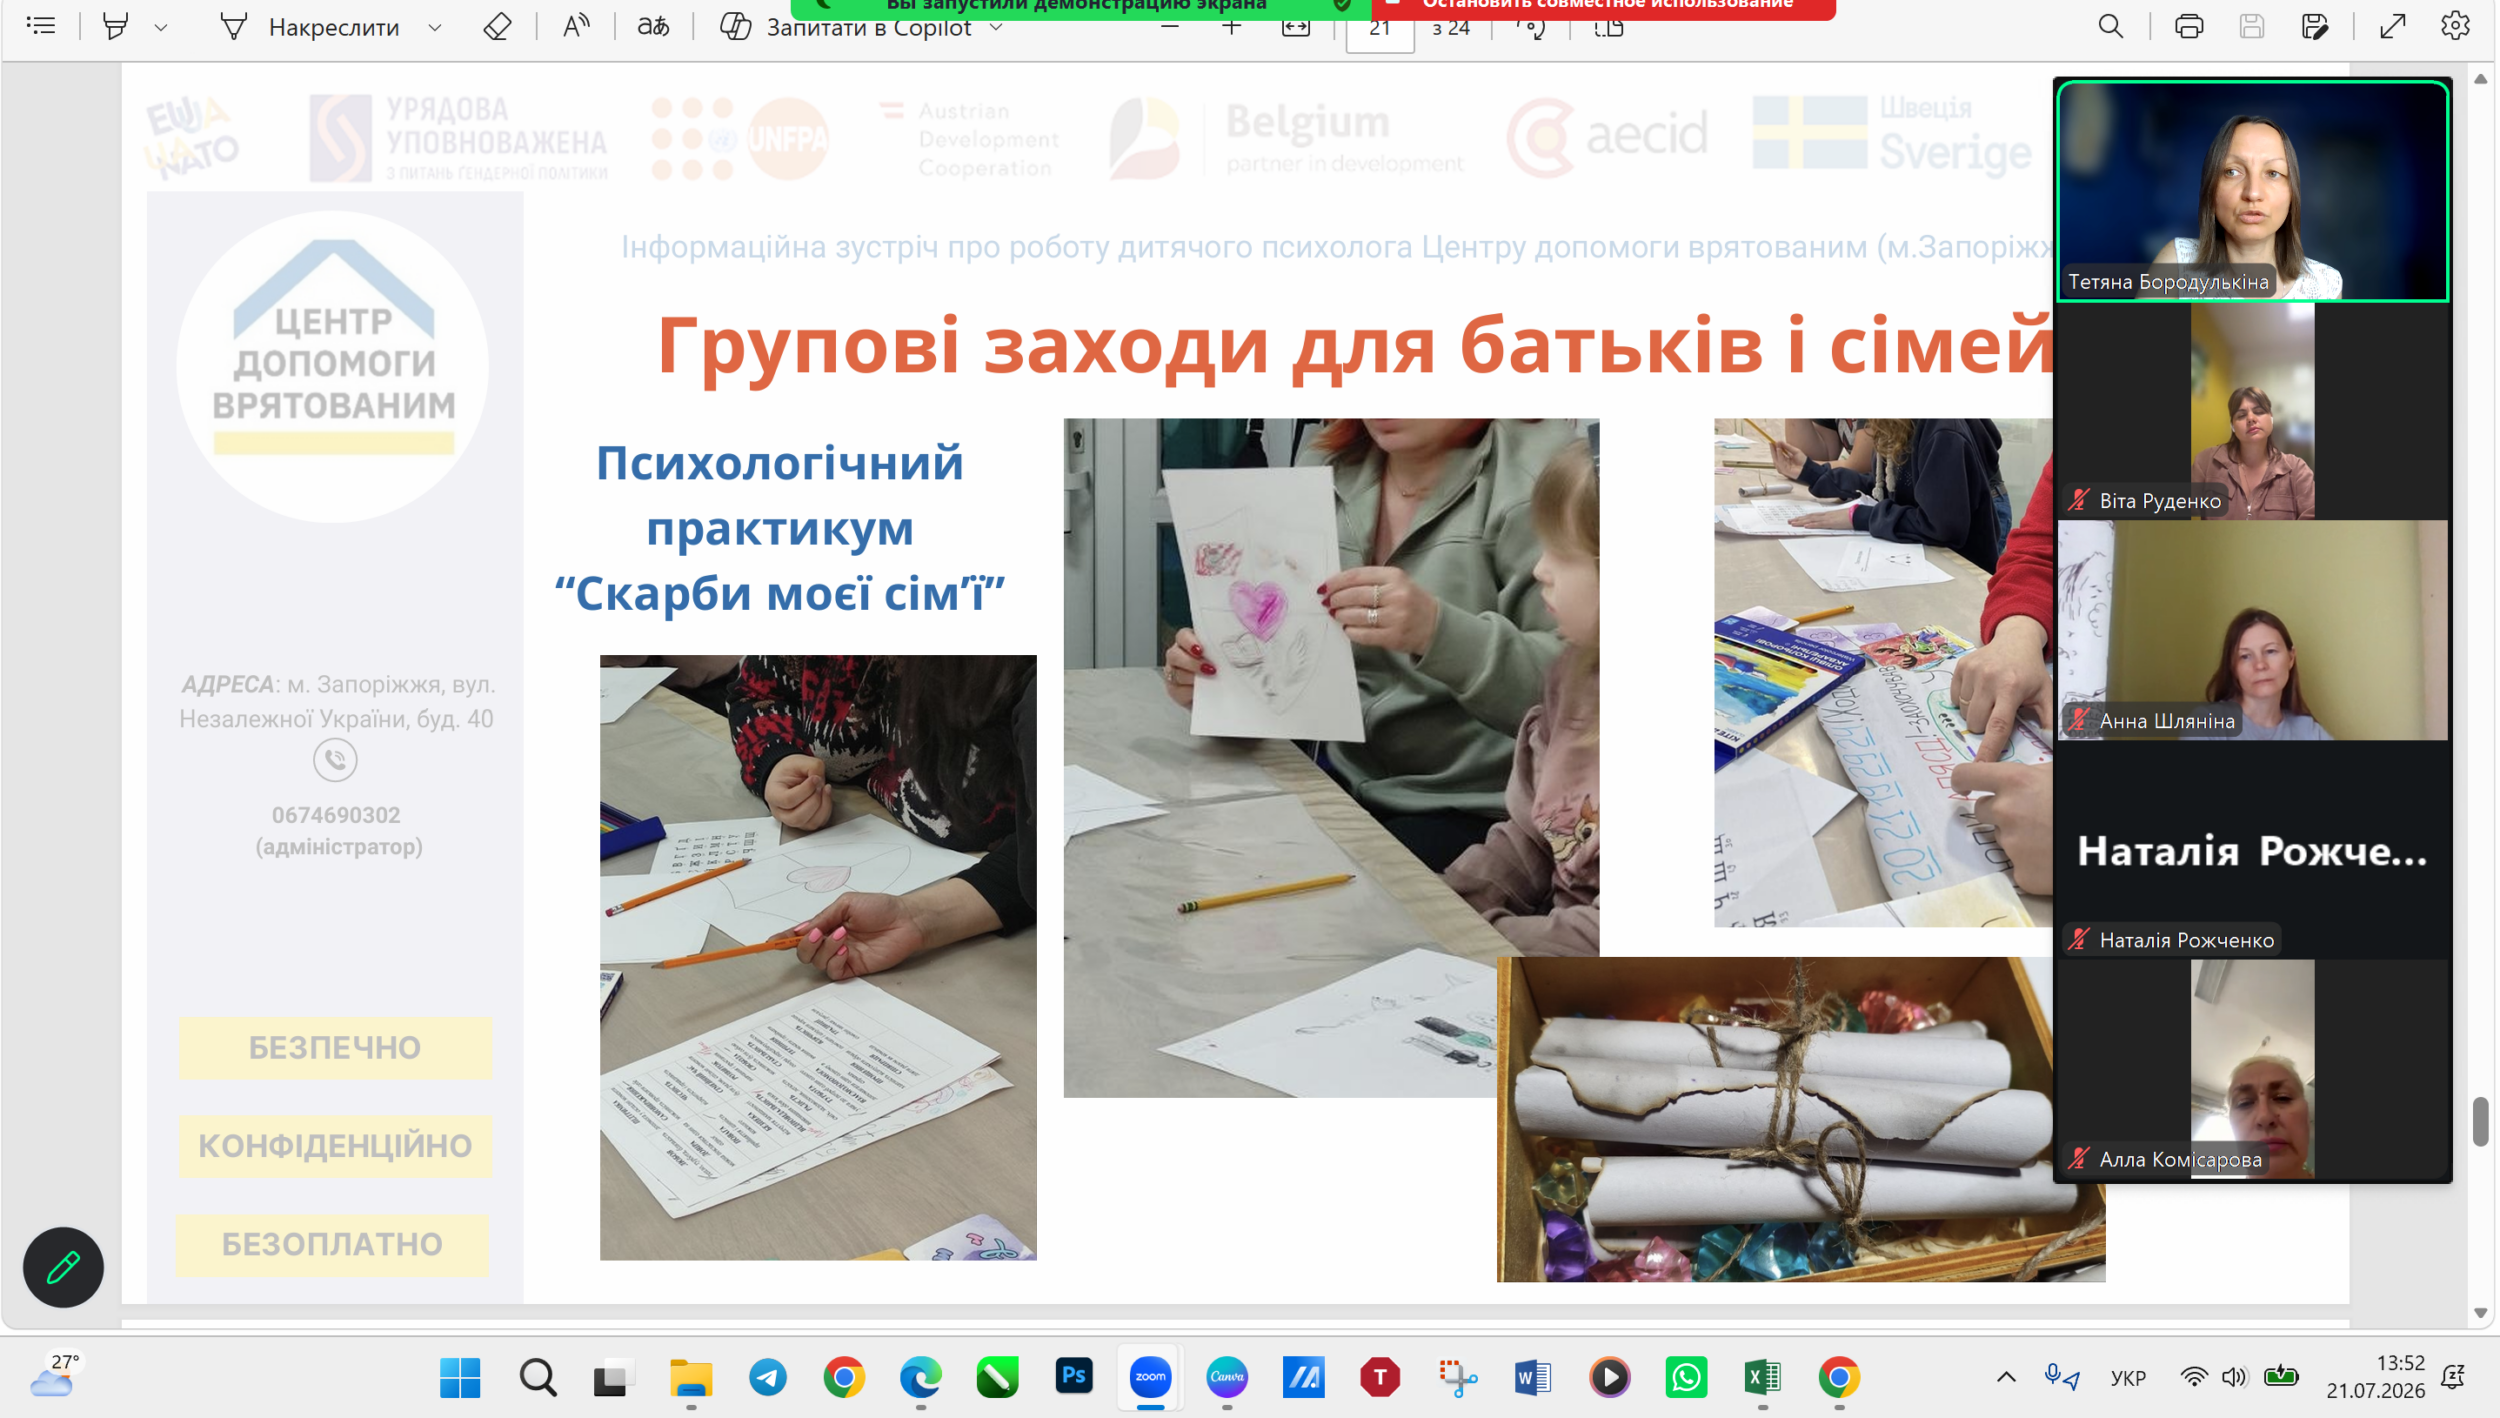Image resolution: width=2500 pixels, height=1418 pixels.
Task: Open the Windows Start menu
Action: (x=460, y=1378)
